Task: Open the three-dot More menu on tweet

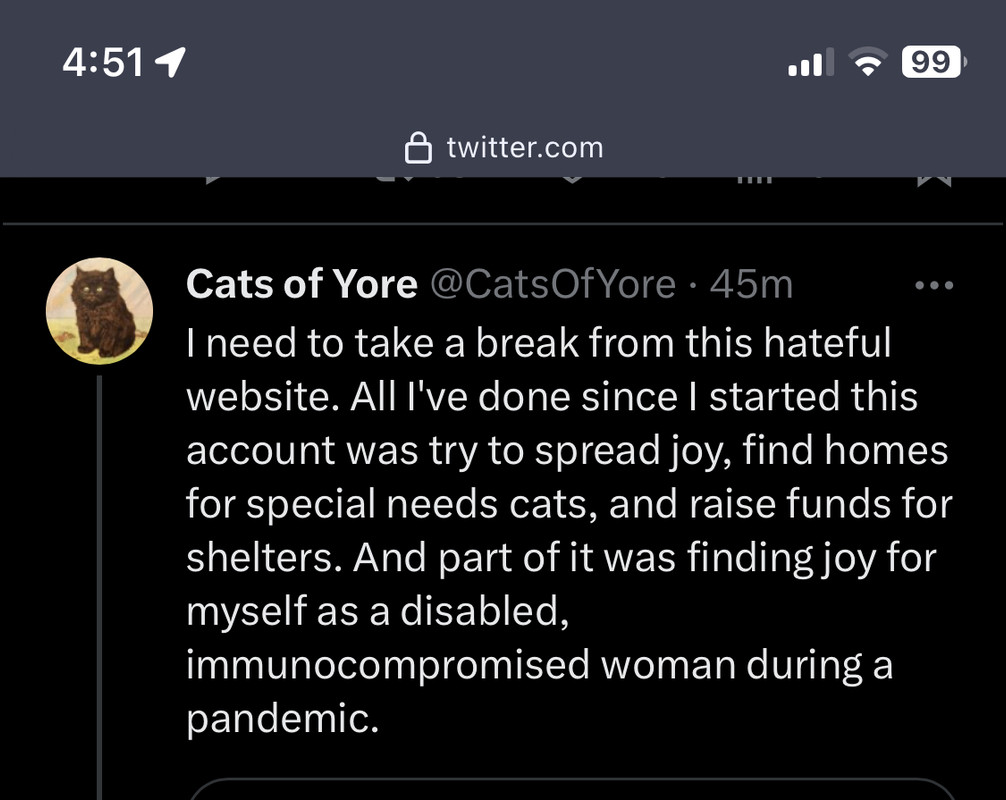Action: pos(934,285)
